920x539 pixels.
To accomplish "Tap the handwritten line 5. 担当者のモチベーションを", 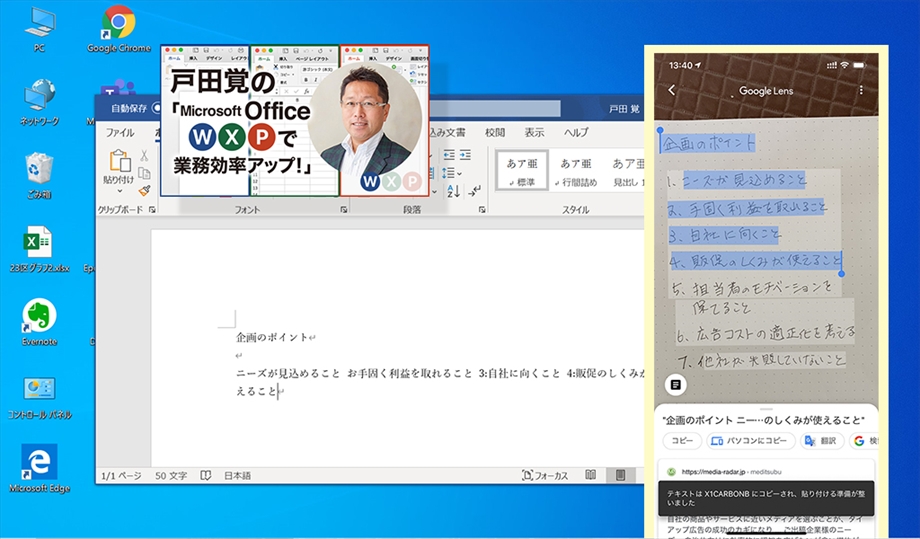I will click(752, 287).
